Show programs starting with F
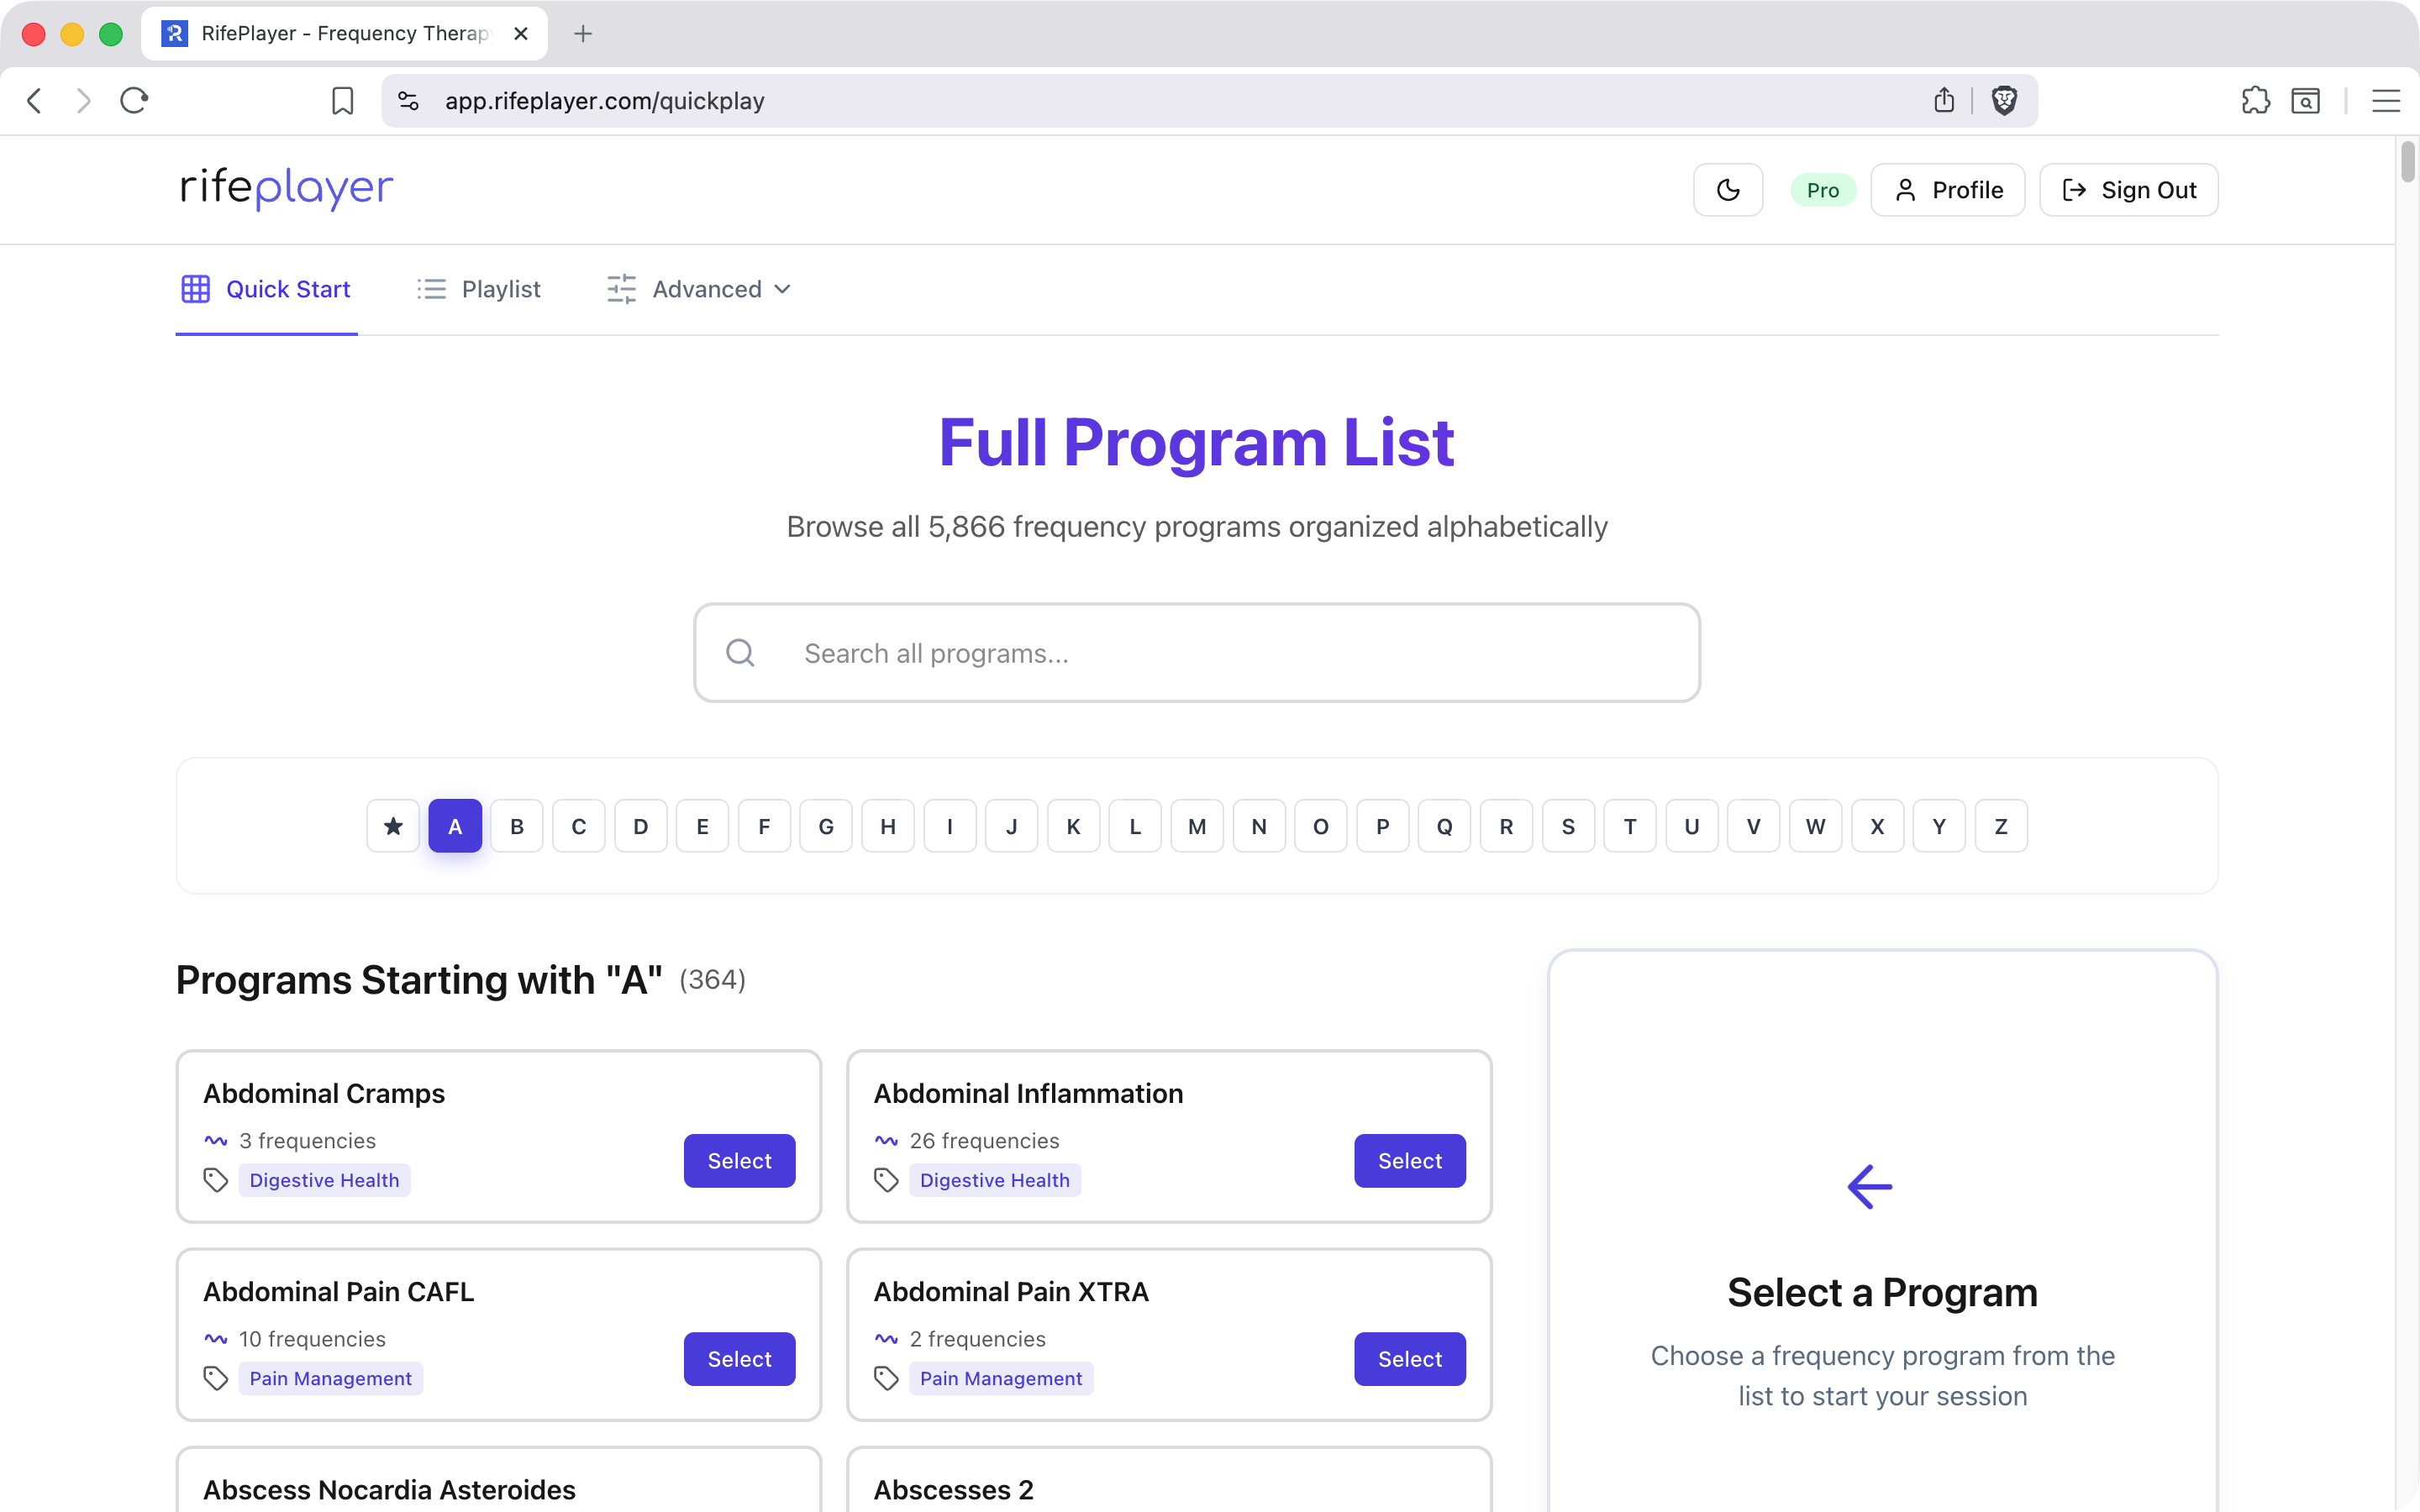Viewport: 2420px width, 1512px height. (764, 826)
